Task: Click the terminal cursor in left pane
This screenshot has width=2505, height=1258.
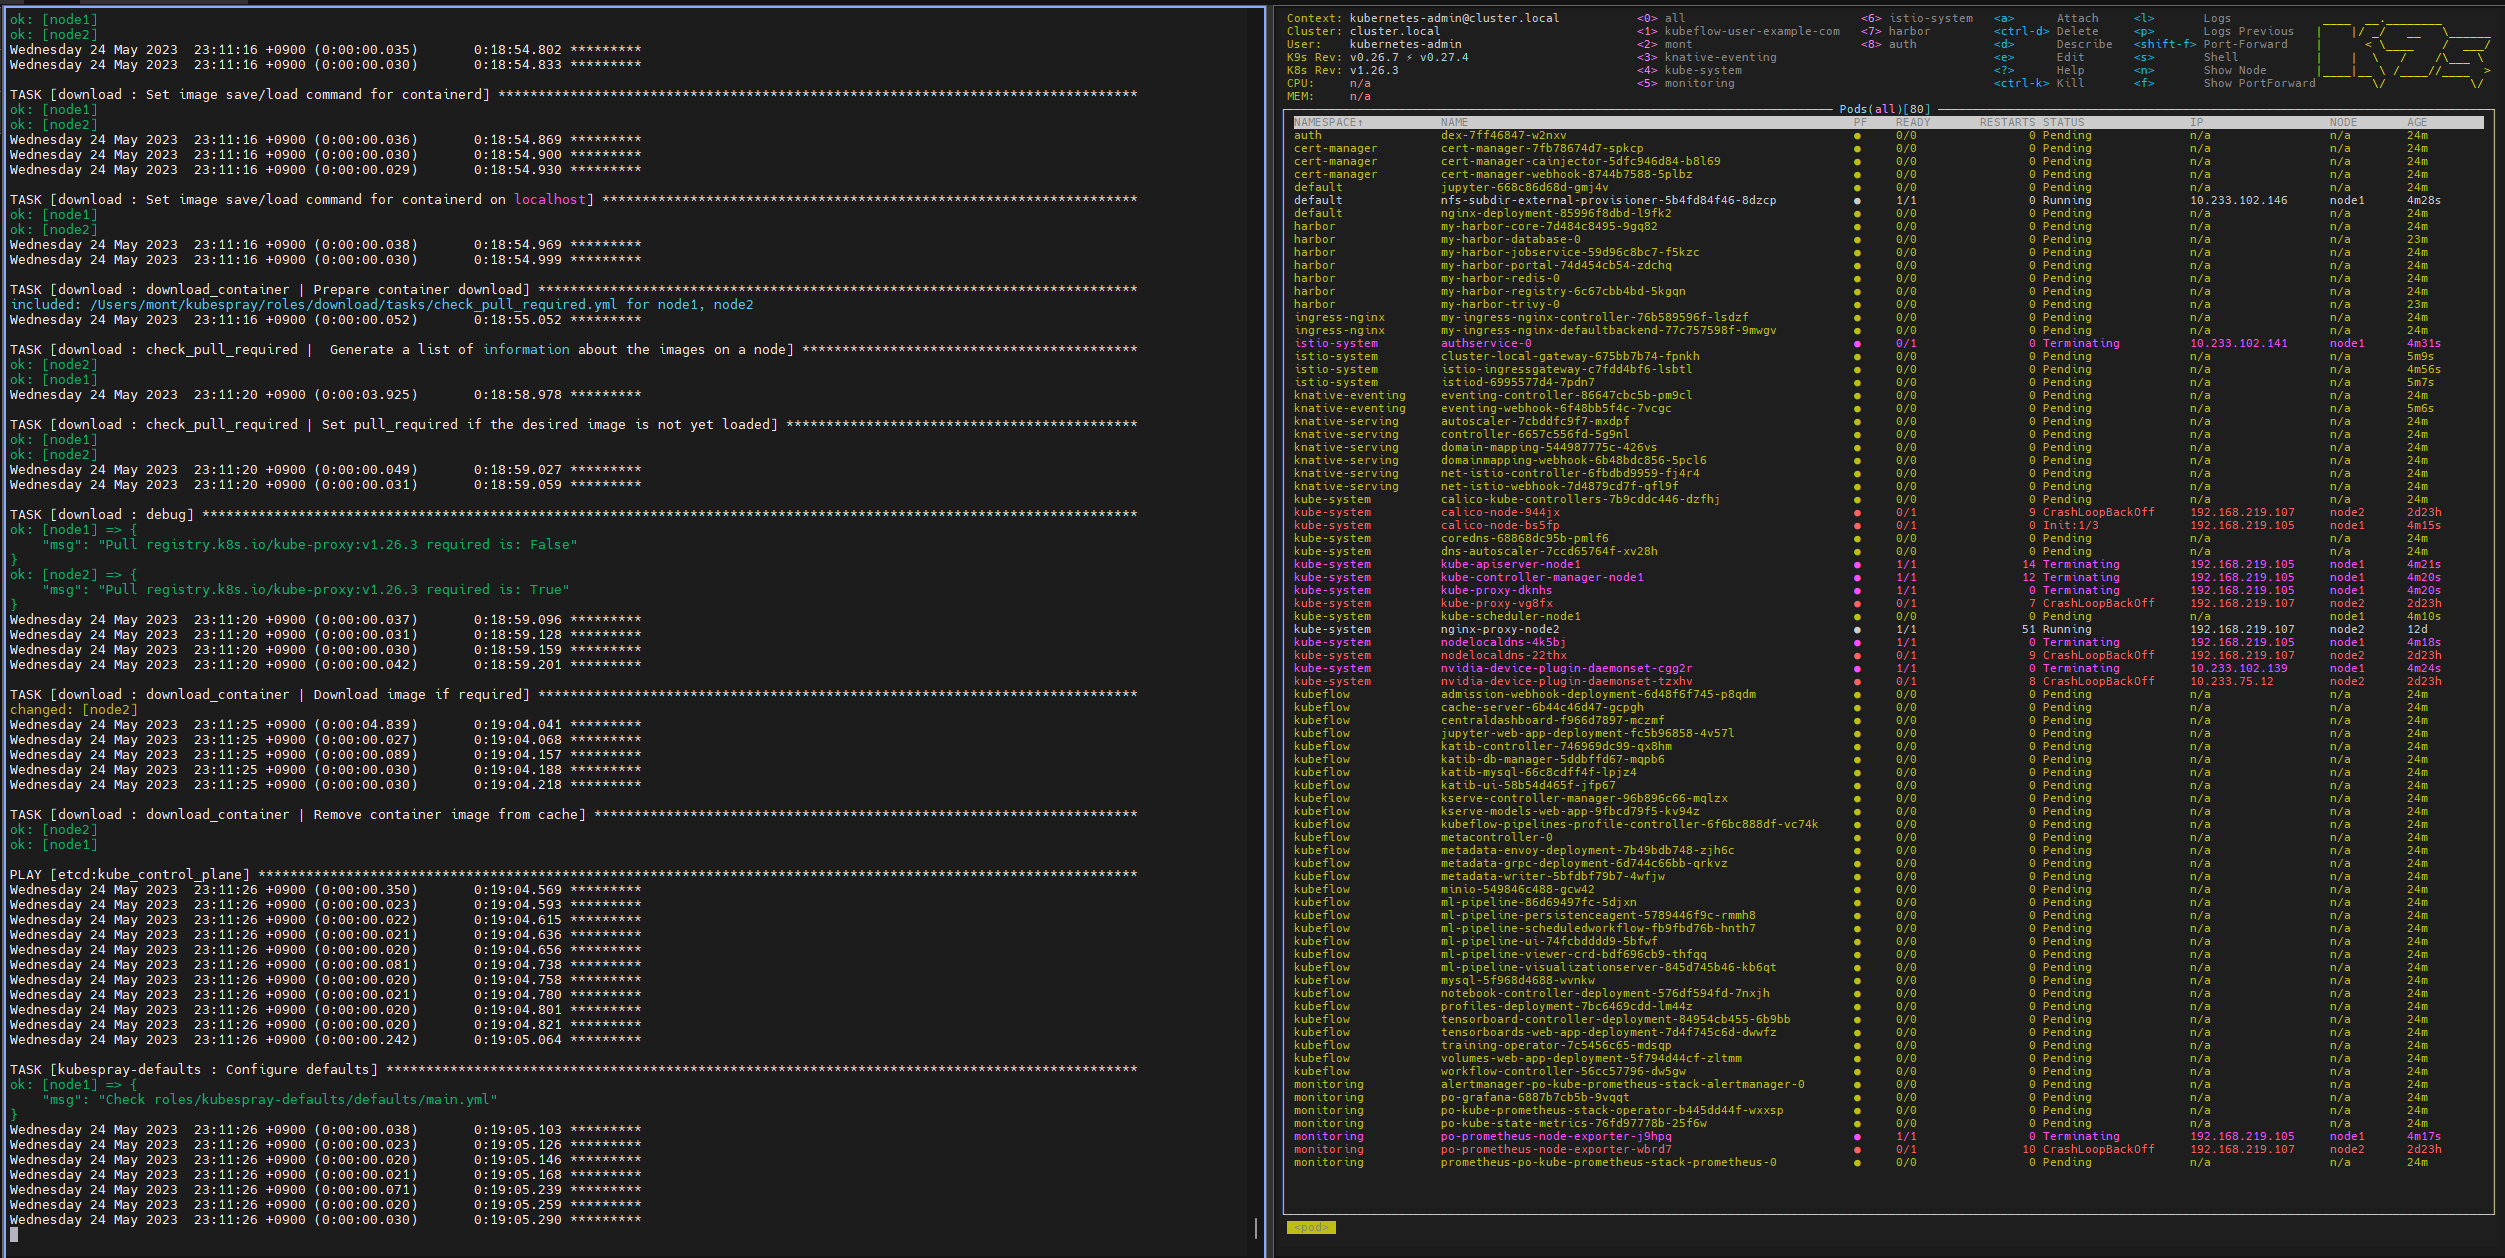Action: [x=14, y=1235]
